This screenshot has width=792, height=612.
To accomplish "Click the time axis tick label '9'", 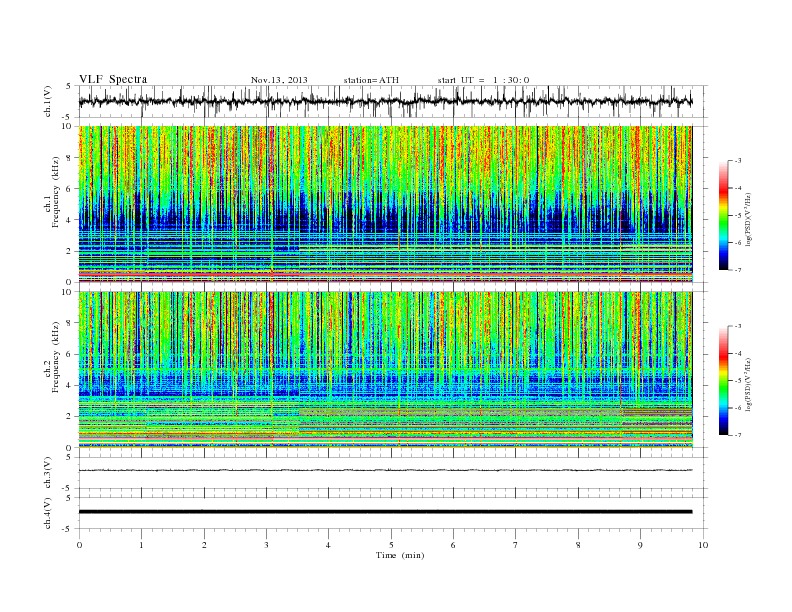I will click(x=640, y=545).
